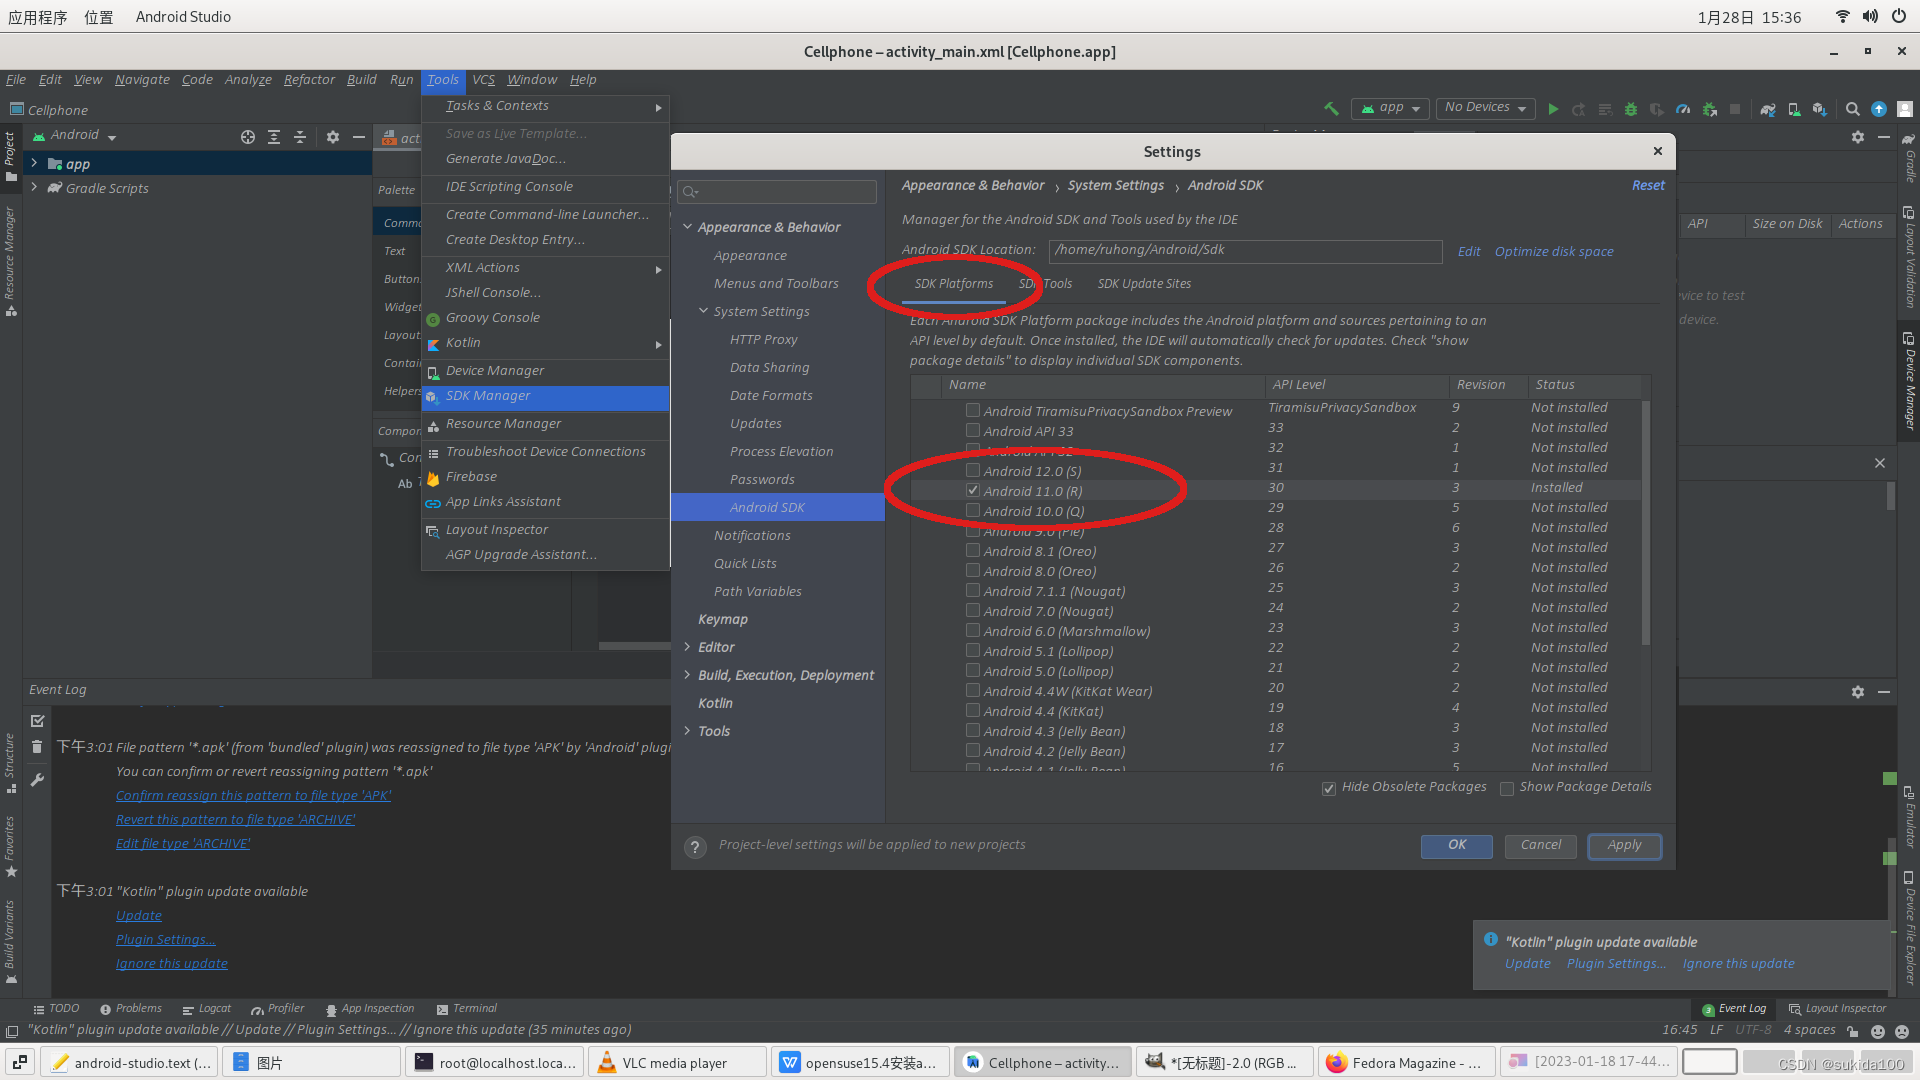
Task: Open Event Log wrench settings icon
Action: 37,779
